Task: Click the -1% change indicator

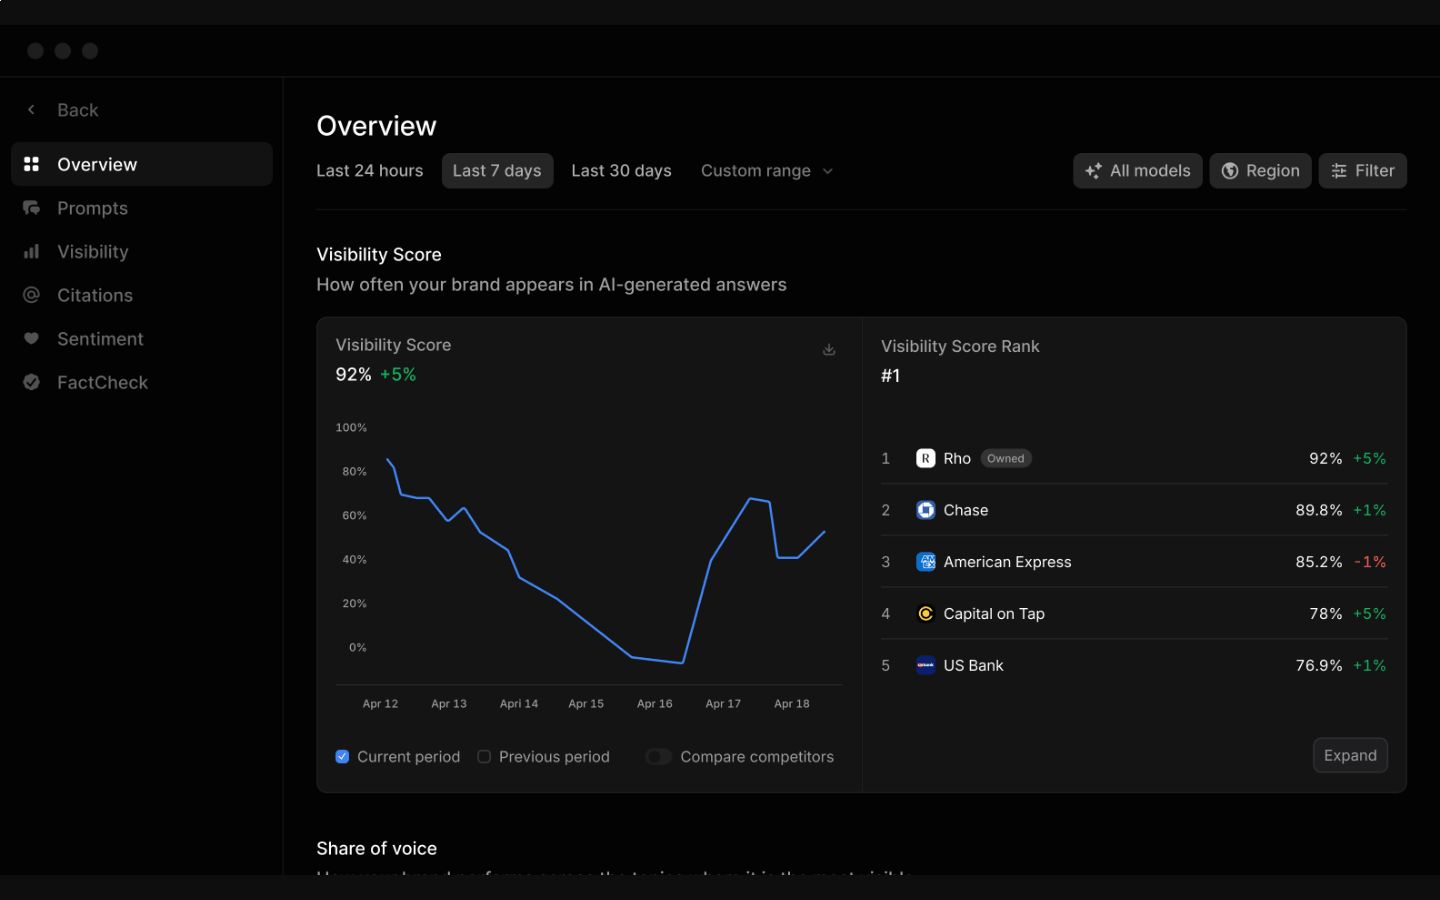Action: [x=1370, y=562]
